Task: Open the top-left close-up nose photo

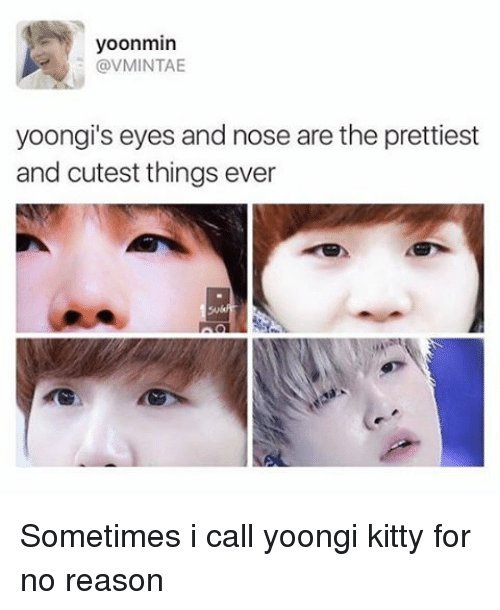Action: [x=132, y=268]
